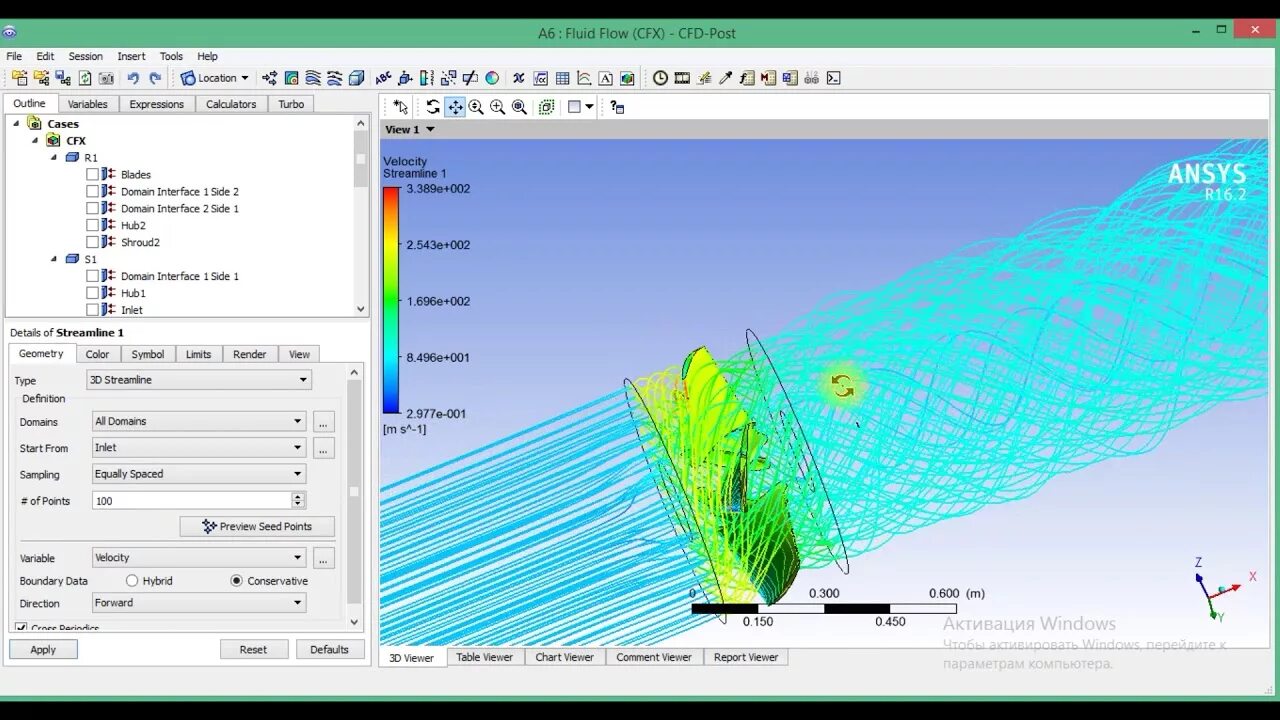Activate the viewer Pan tool
Viewport: 1280px width, 720px height.
455,107
